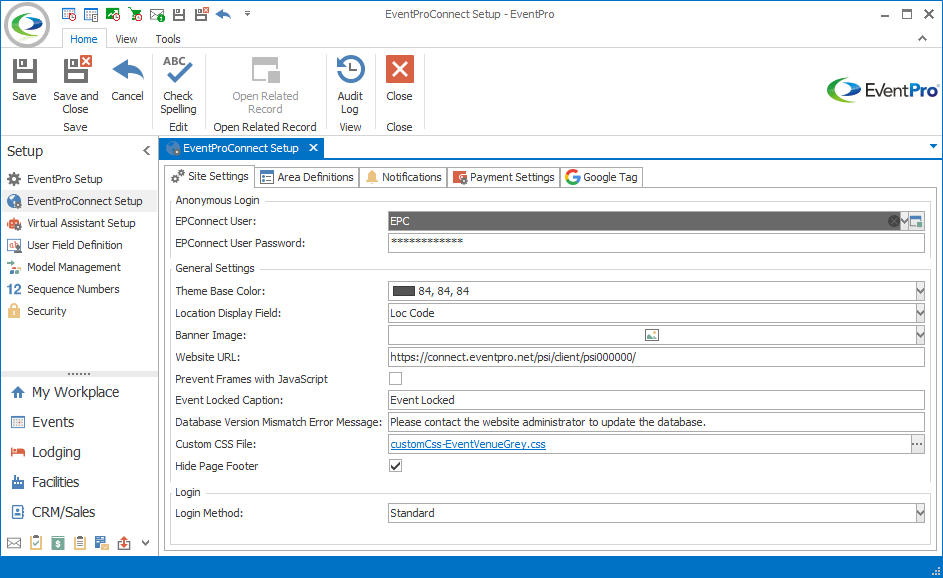This screenshot has height=578, width=943.
Task: Open document tab list dropdown arrow
Action: point(933,146)
